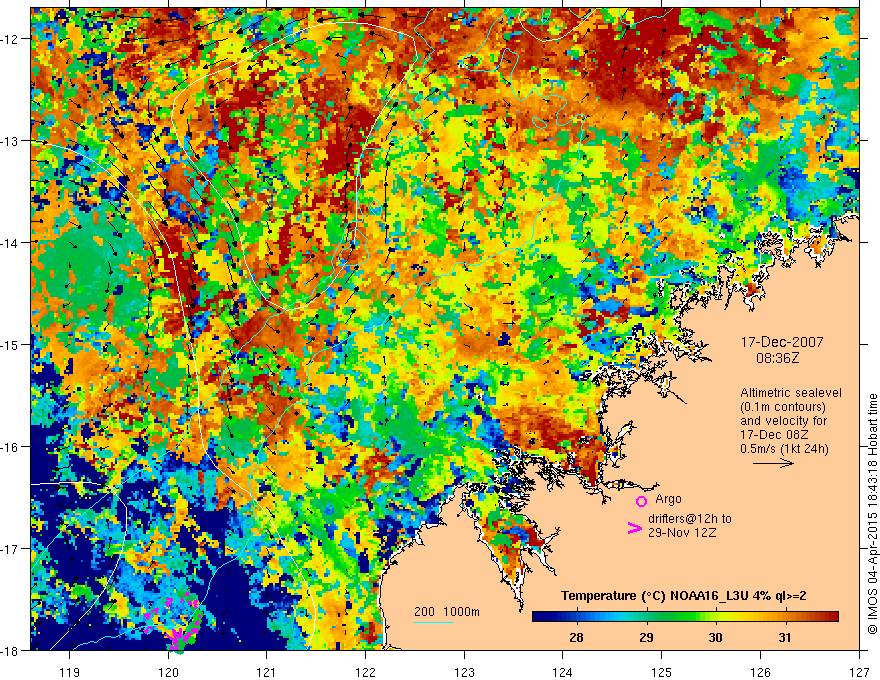Screen dimensions: 880x680
Task: Click the latitude axis label -14
Action: click(x=11, y=243)
